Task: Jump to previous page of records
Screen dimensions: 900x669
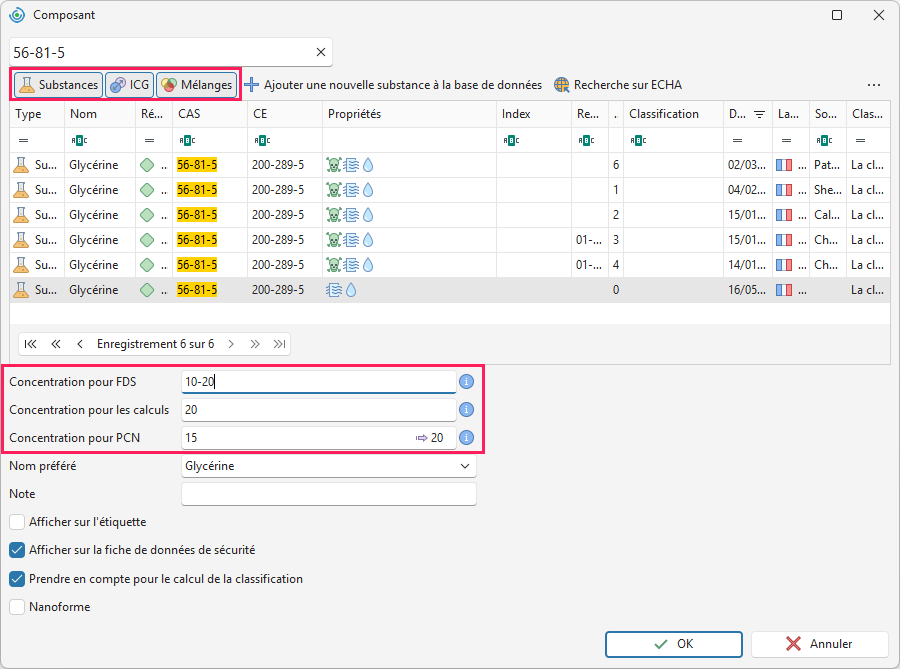Action: click(56, 344)
